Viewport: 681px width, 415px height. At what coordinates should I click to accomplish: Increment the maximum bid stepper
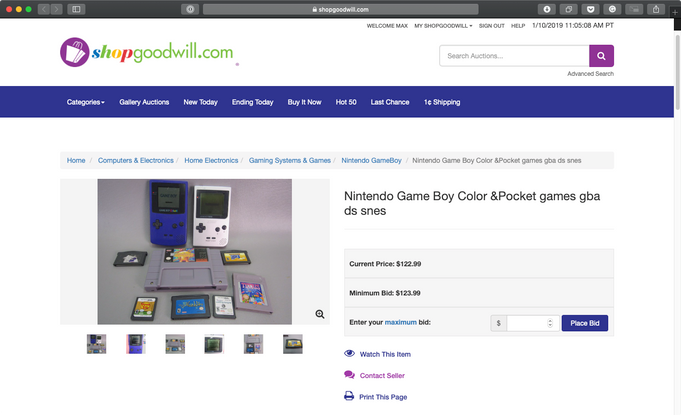coord(550,319)
